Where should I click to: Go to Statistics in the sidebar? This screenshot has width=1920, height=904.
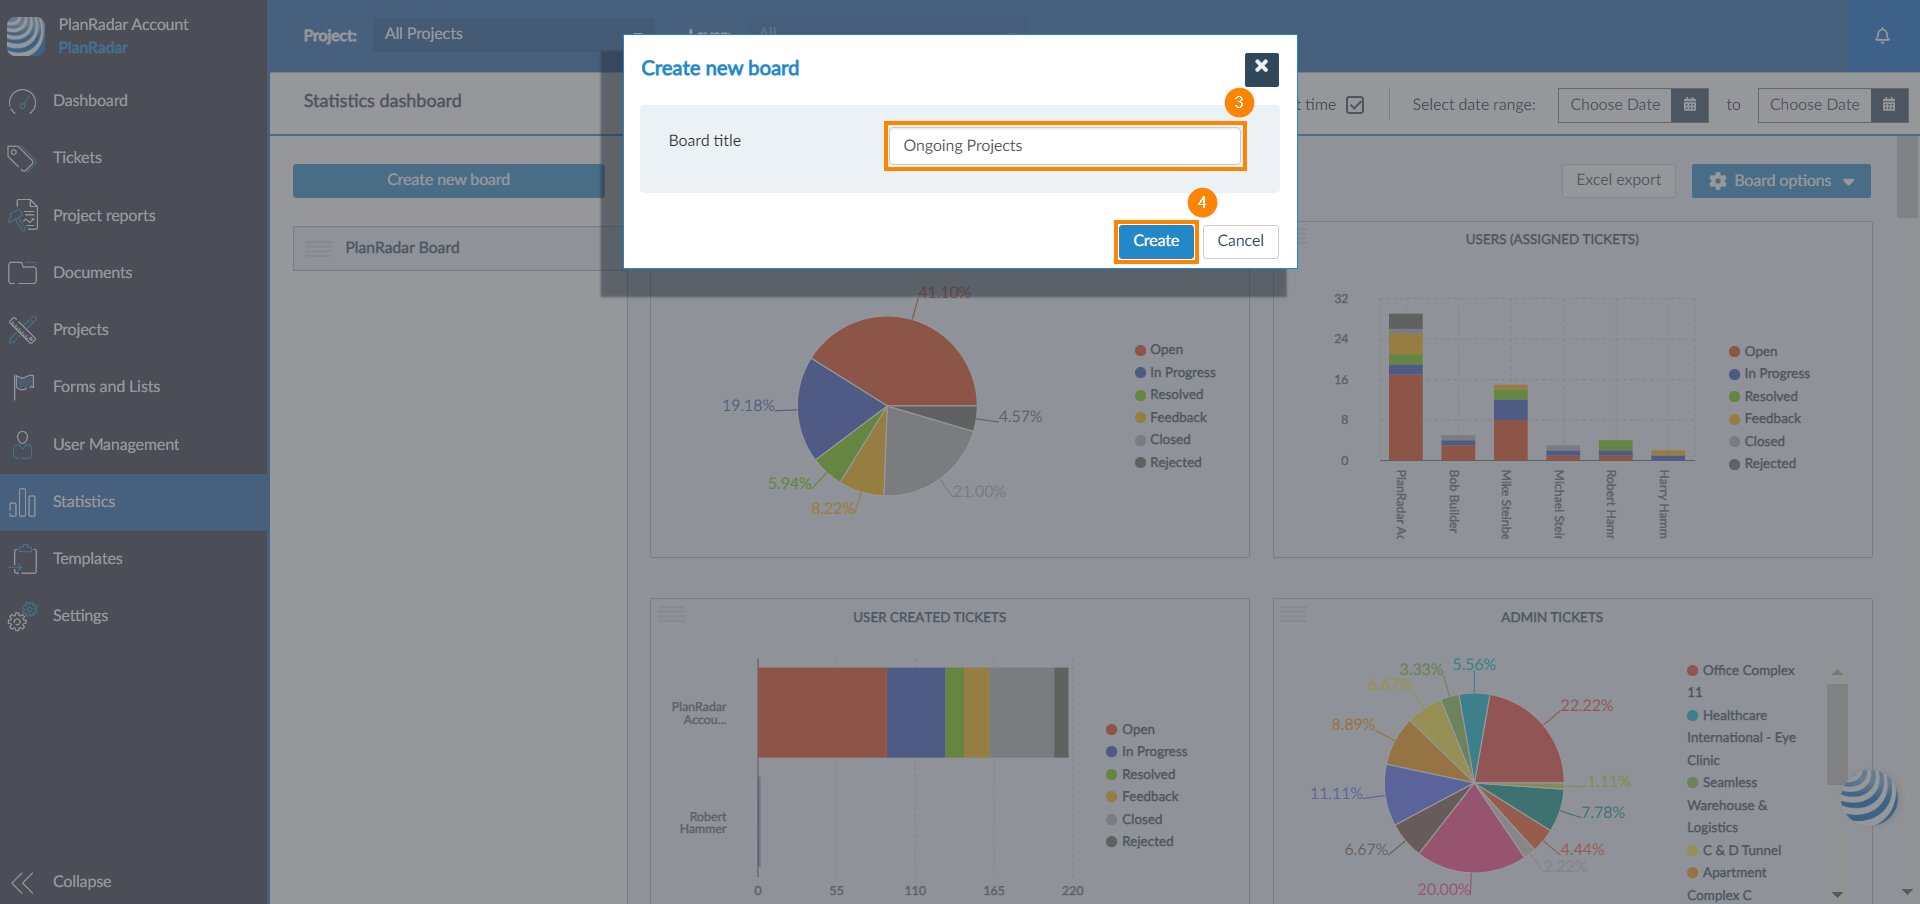click(84, 502)
